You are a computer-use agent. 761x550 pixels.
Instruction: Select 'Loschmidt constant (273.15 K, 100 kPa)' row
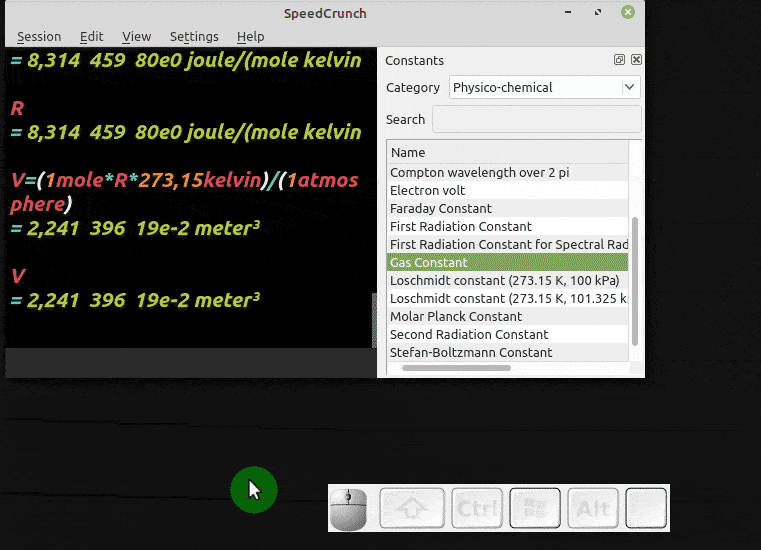(508, 281)
